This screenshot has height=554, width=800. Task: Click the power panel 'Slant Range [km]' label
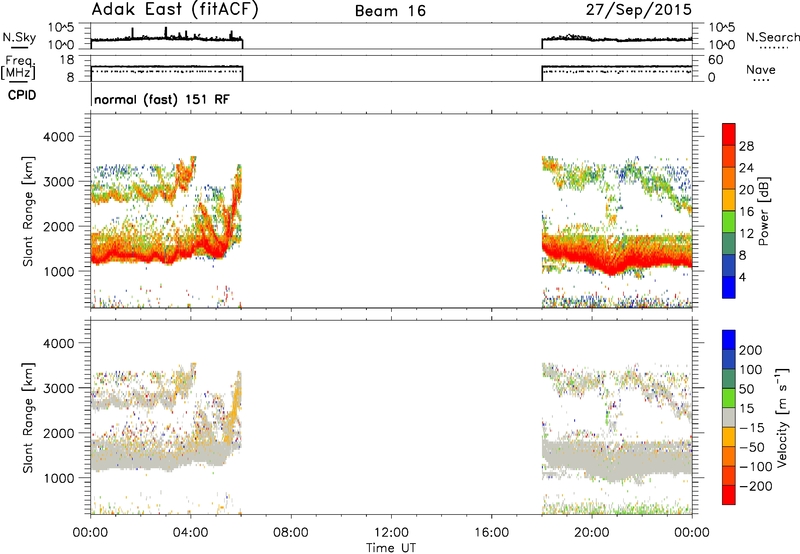(28, 211)
